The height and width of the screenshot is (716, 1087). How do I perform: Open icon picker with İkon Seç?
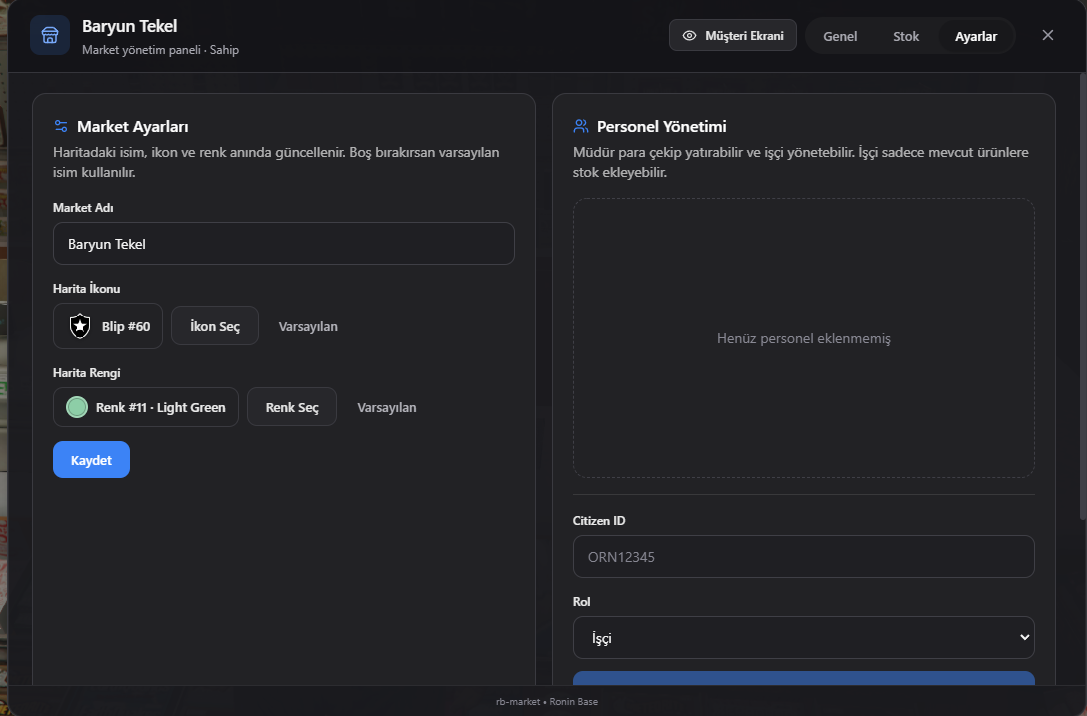point(215,326)
